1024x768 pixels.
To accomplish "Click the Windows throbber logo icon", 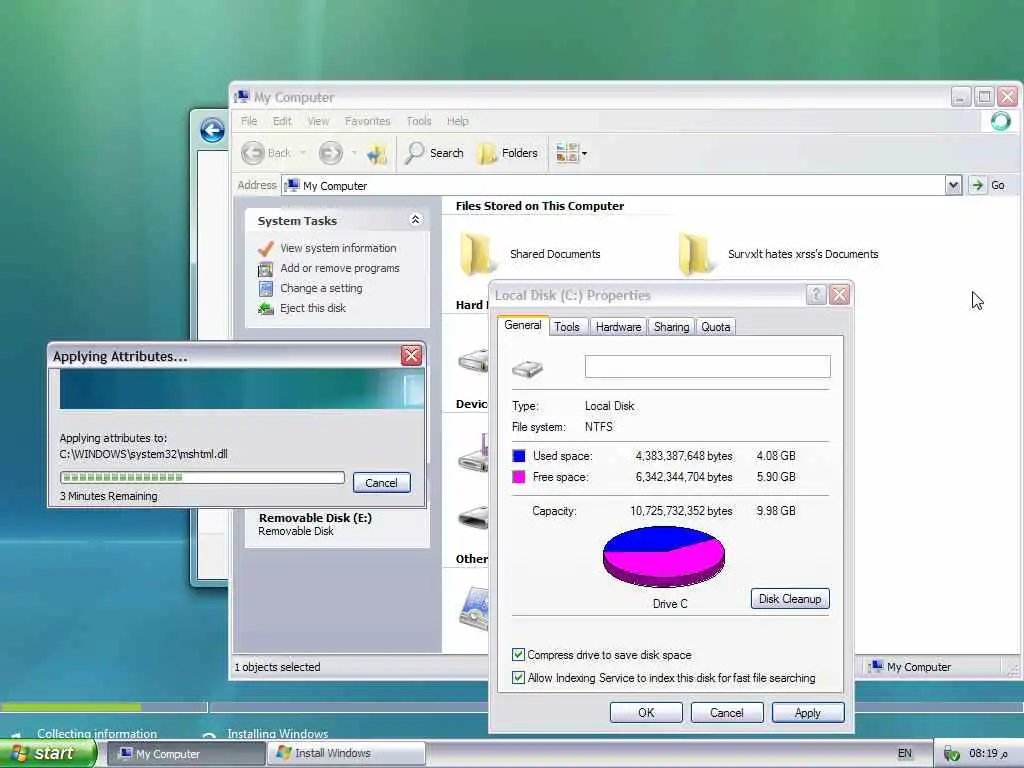I will pyautogui.click(x=1000, y=121).
